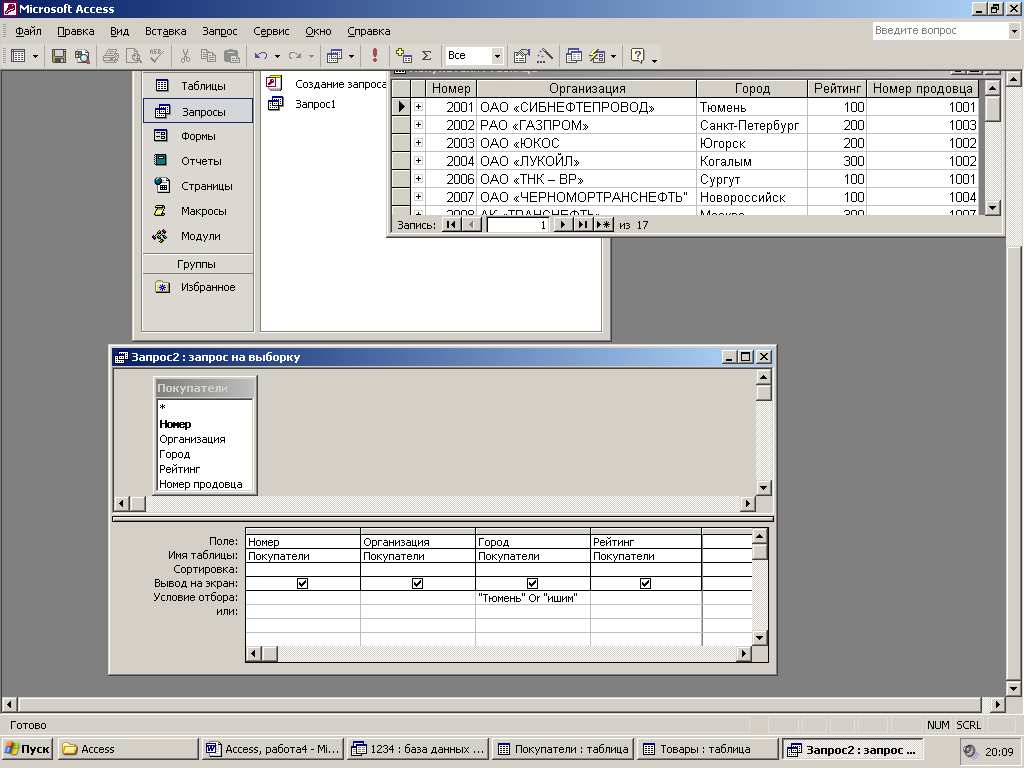Click the New Object toolbar icon
This screenshot has height=768, width=1024.
[597, 56]
